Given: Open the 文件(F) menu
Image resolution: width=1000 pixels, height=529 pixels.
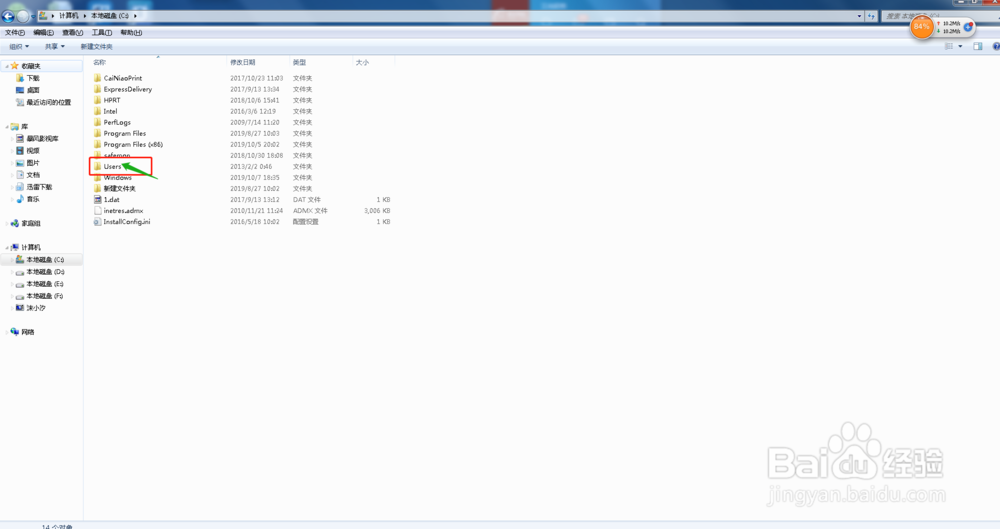Looking at the screenshot, I should (15, 33).
